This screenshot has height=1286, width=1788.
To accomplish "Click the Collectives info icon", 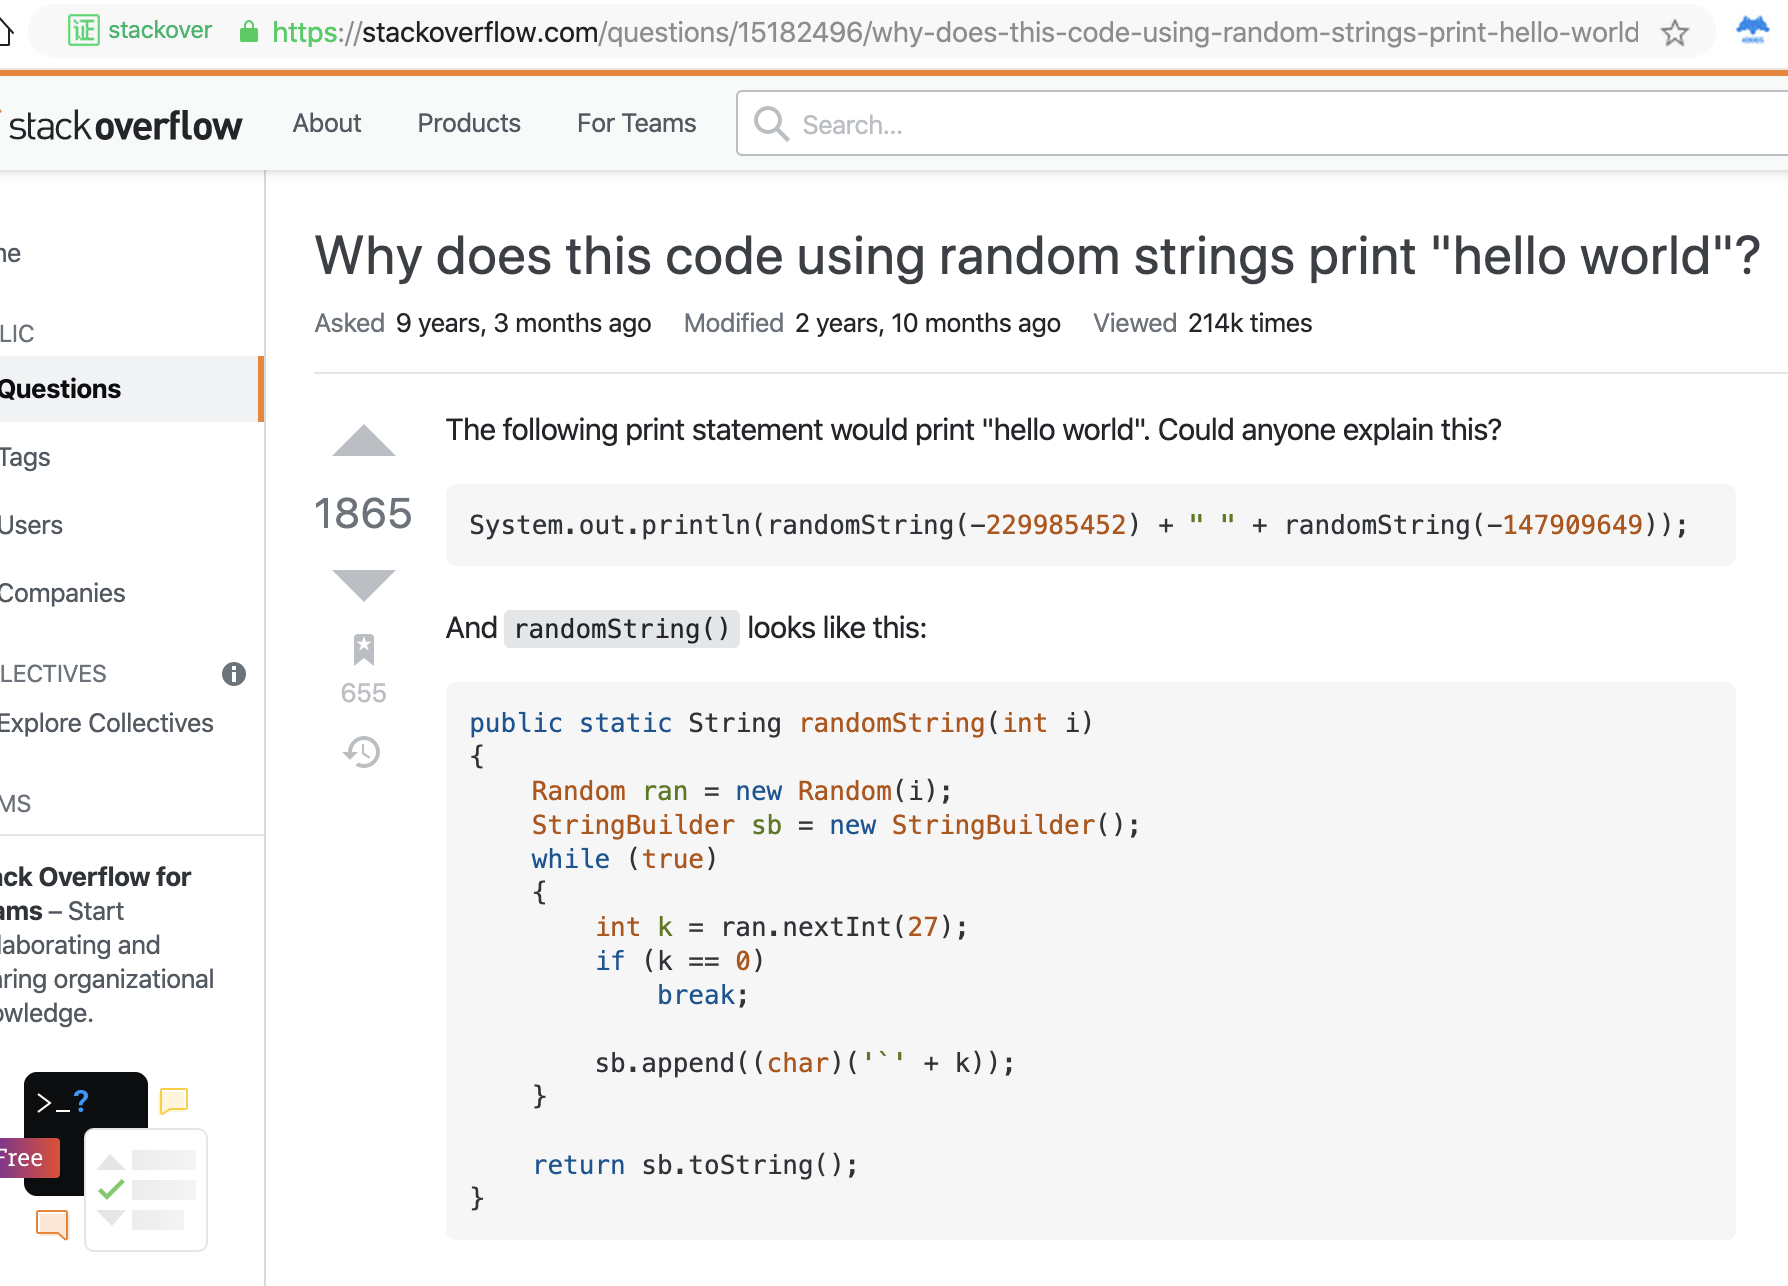I will click(234, 674).
